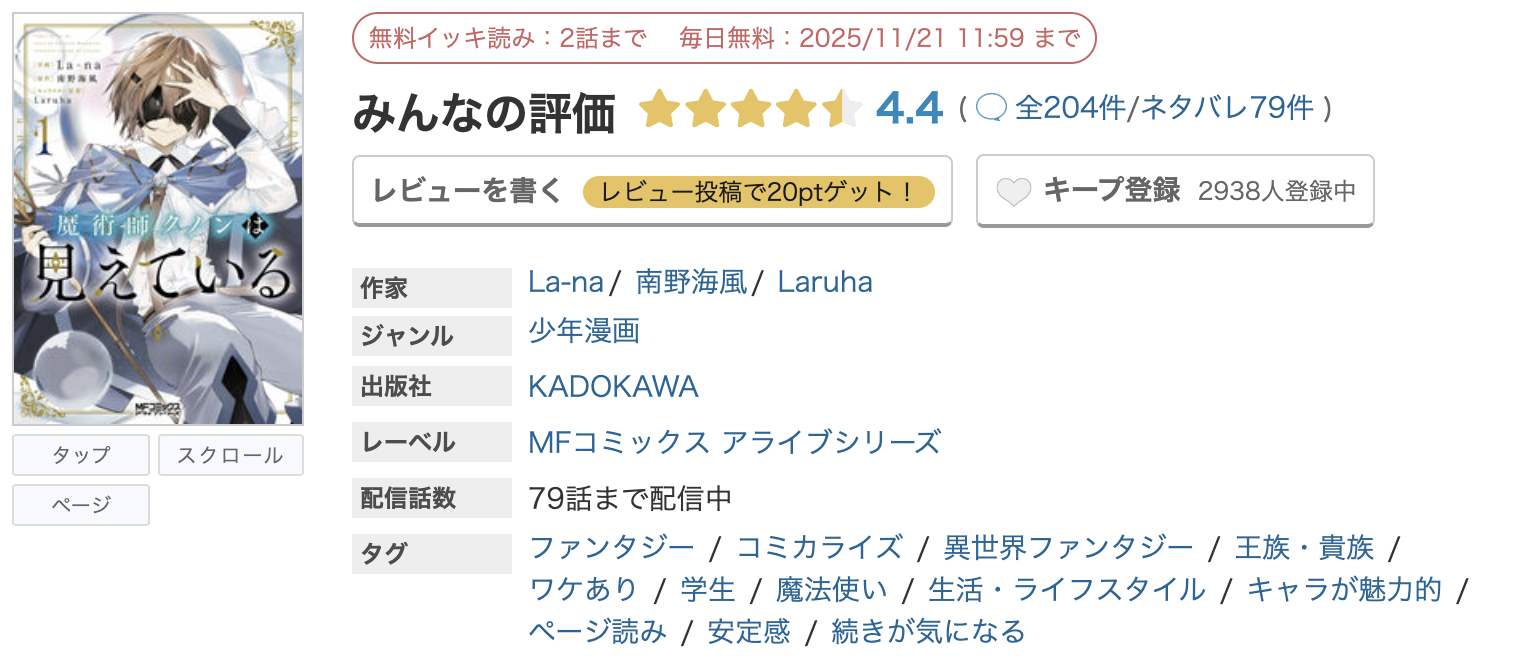Switch to the タップ reading mode

[x=80, y=455]
